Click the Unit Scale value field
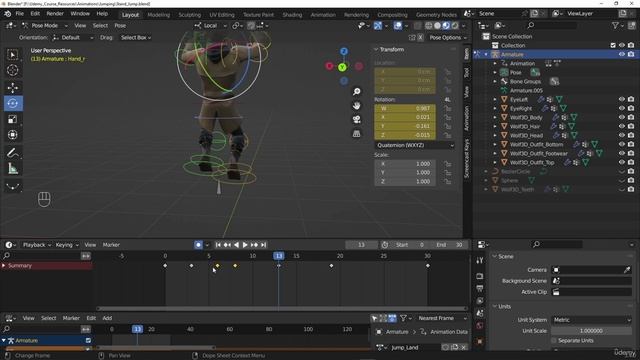640x360 pixels. [591, 331]
